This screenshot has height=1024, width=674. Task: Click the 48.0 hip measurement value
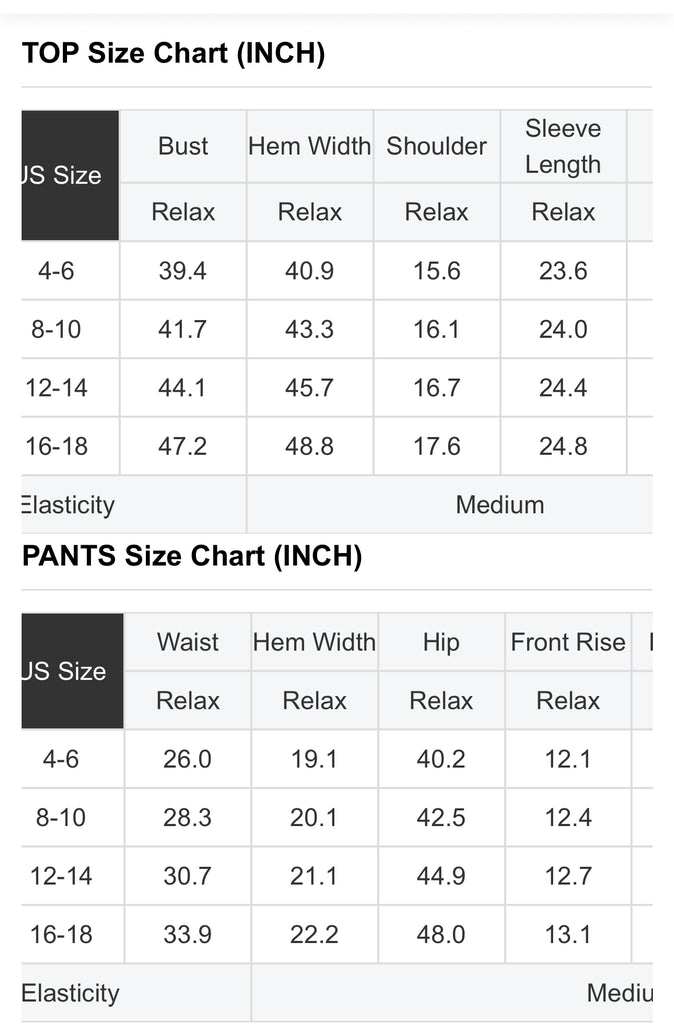coord(441,934)
